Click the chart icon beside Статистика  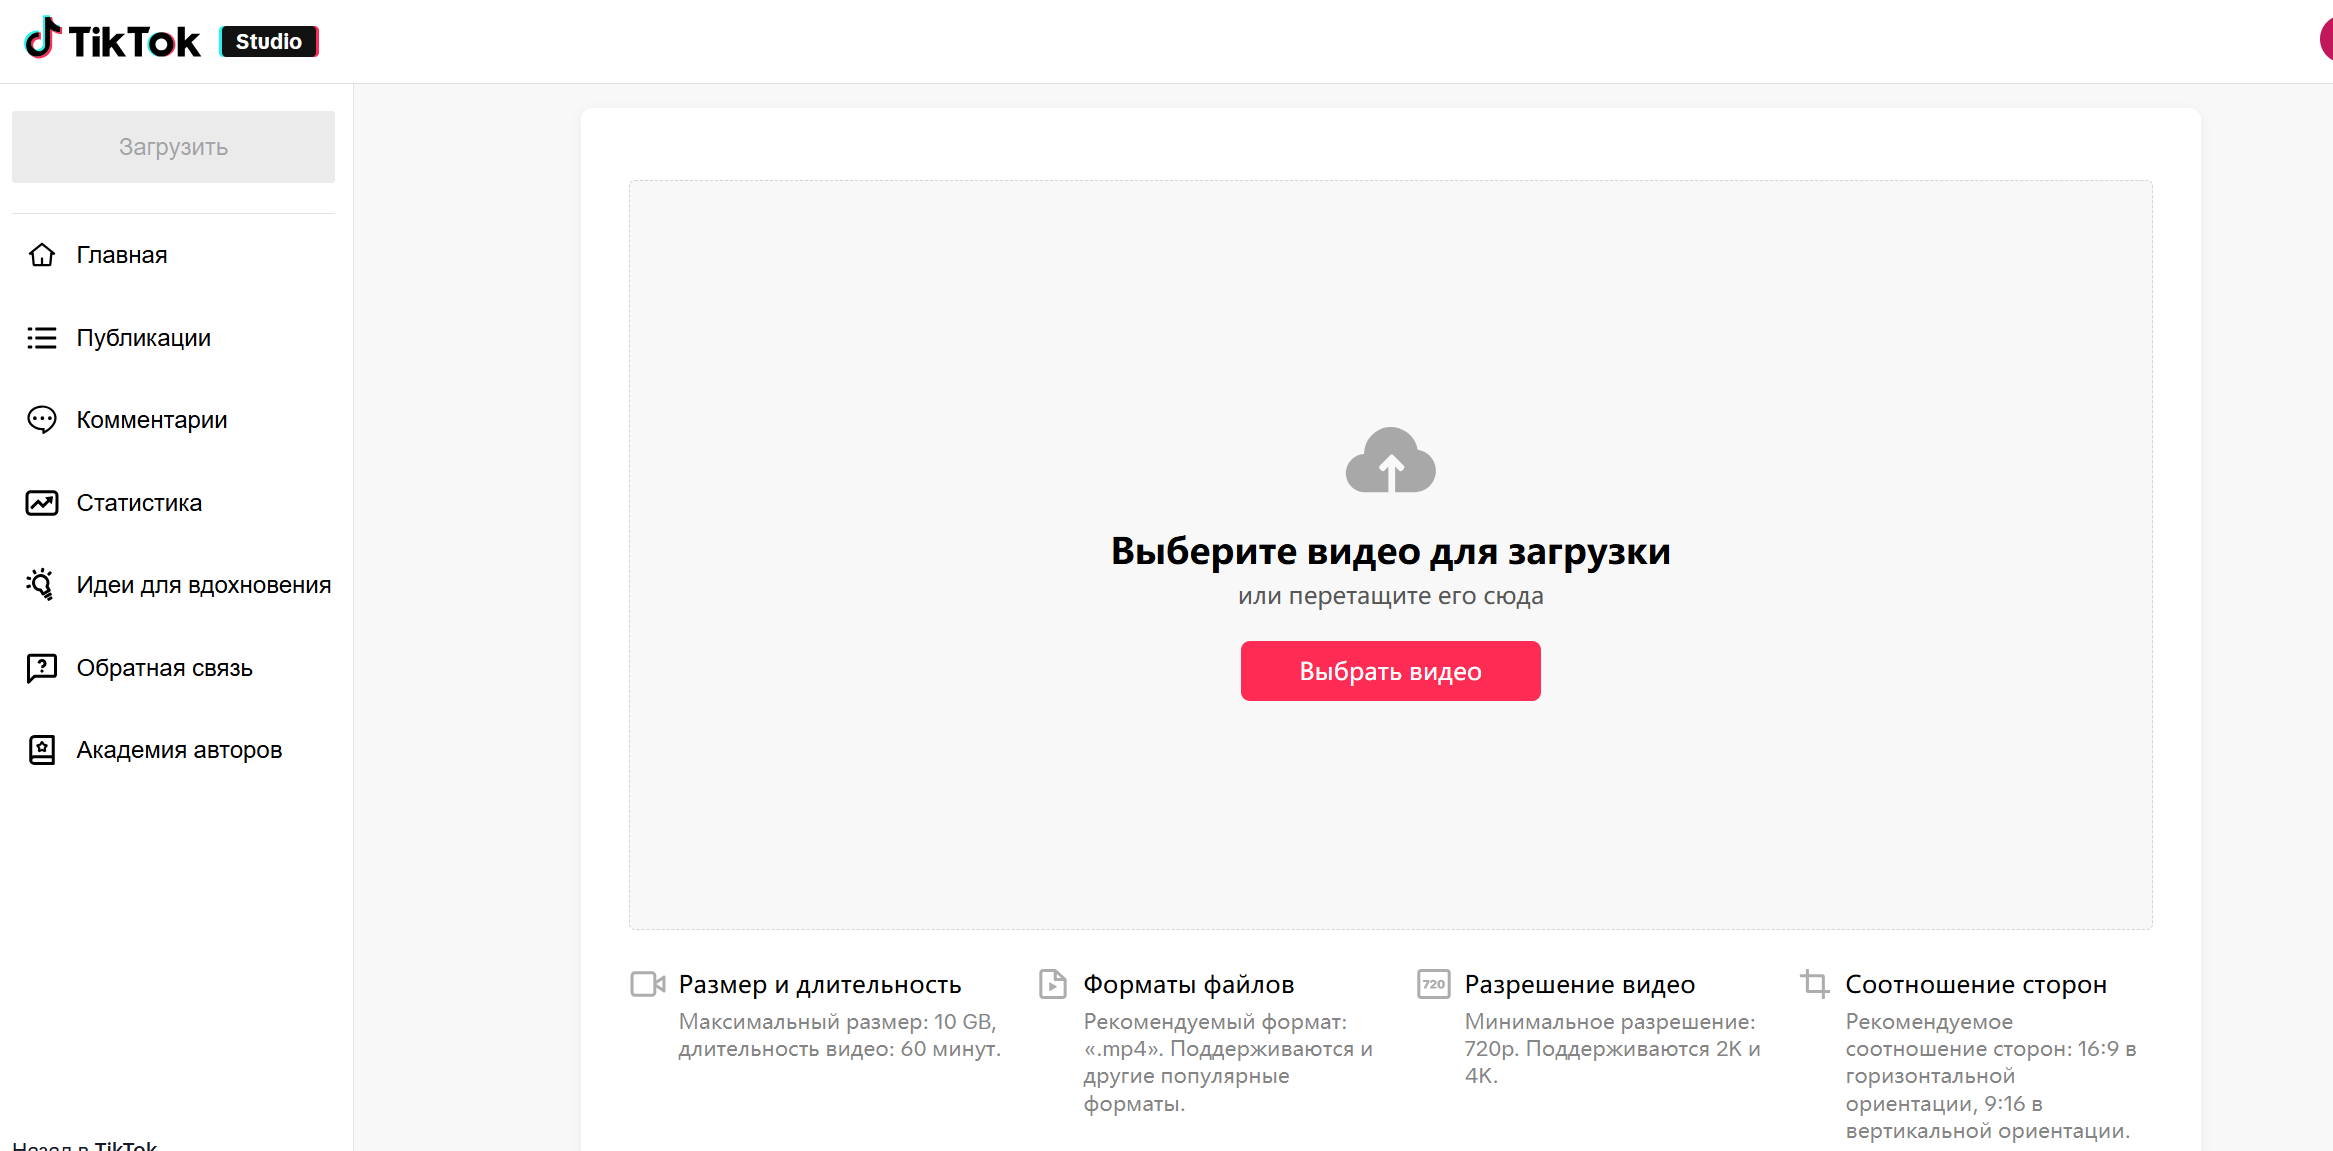pos(42,503)
